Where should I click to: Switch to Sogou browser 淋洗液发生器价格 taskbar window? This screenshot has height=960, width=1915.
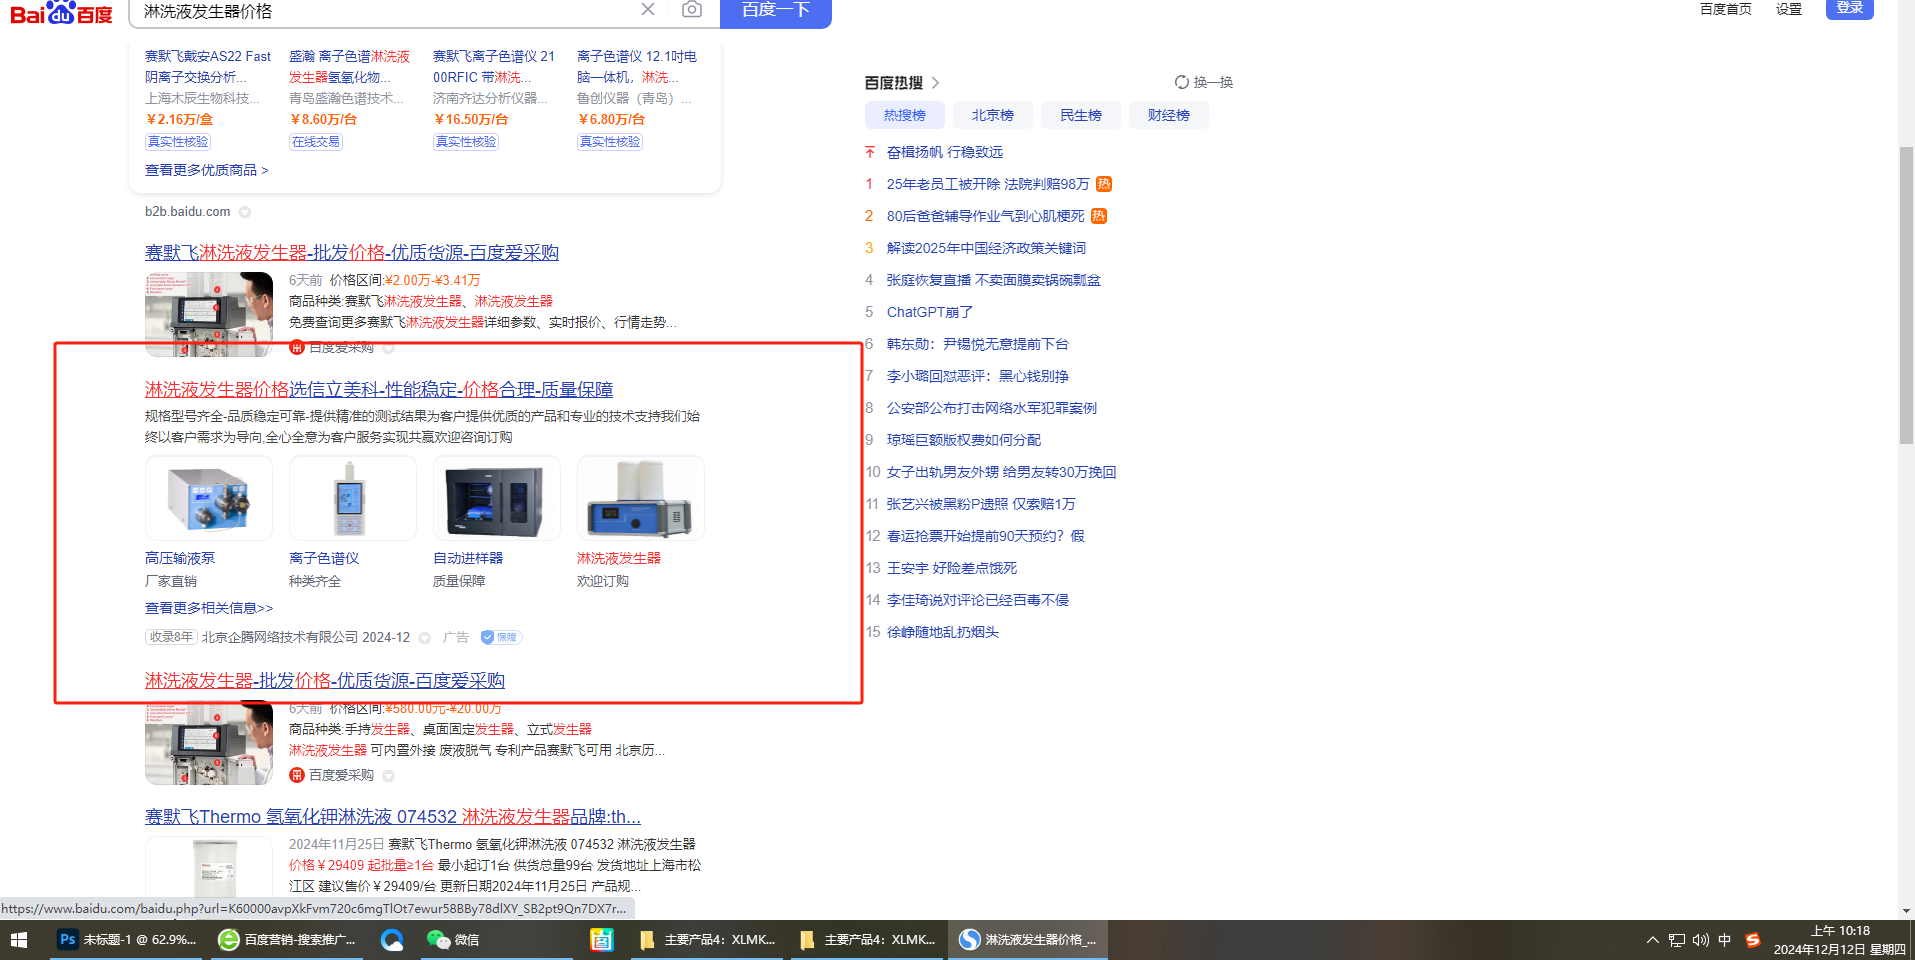(1028, 940)
